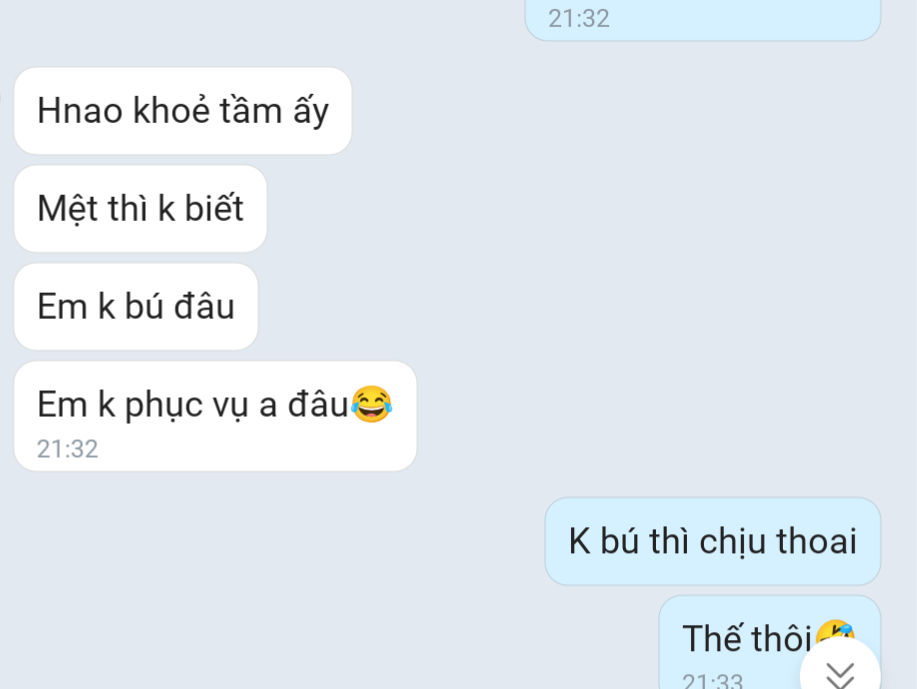Click the word 'Thế' in last sent bubble
Viewport: 917px width, 689px height.
click(712, 638)
